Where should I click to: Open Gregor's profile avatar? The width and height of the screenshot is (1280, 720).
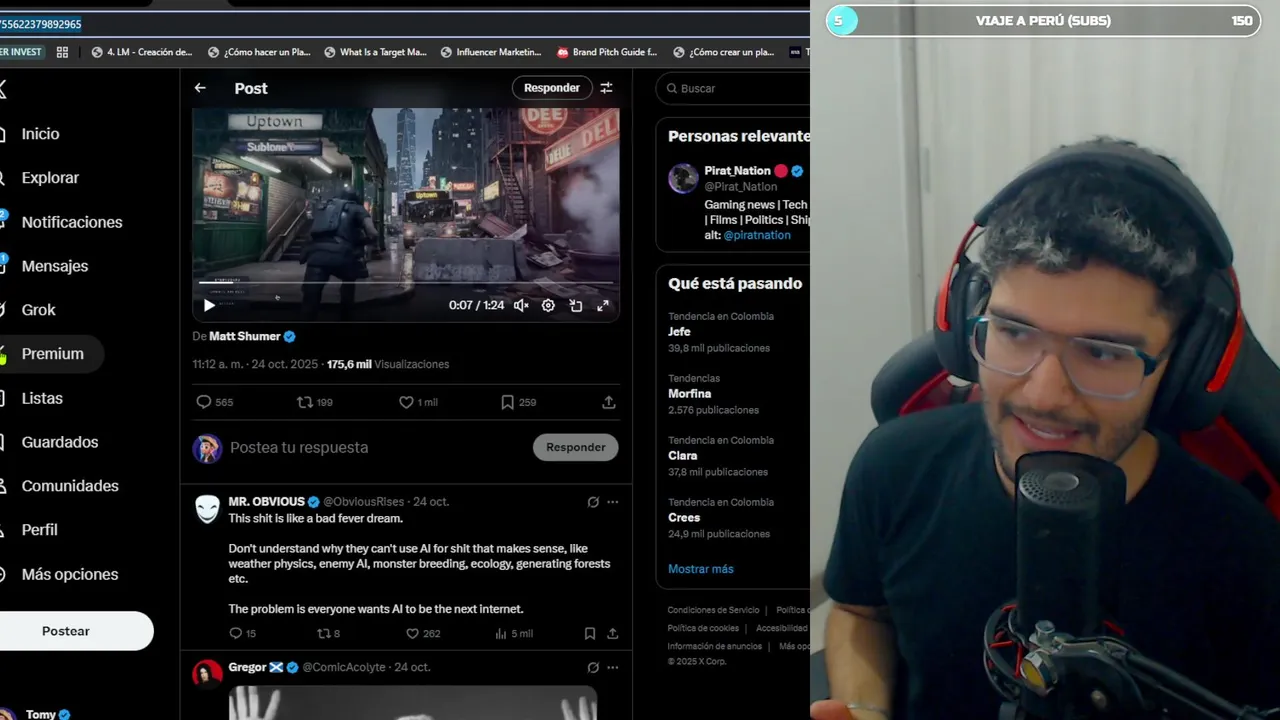coord(207,674)
